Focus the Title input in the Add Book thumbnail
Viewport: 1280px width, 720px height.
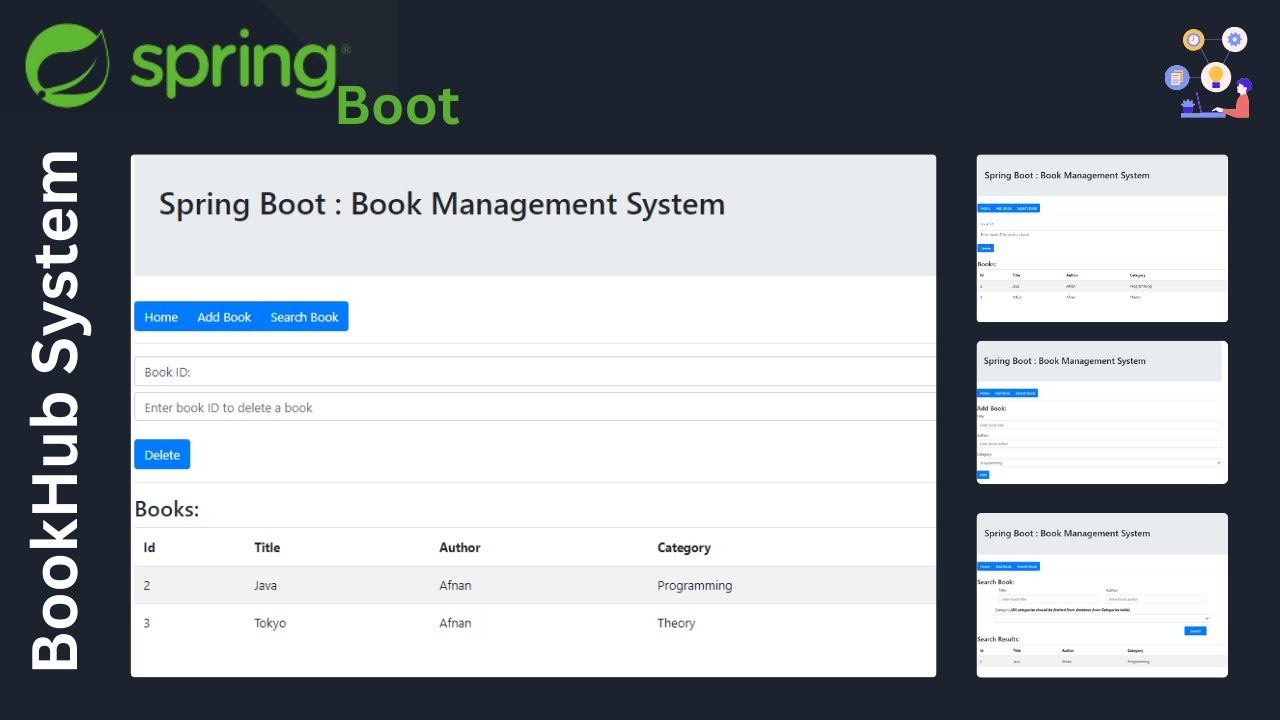coord(1099,425)
